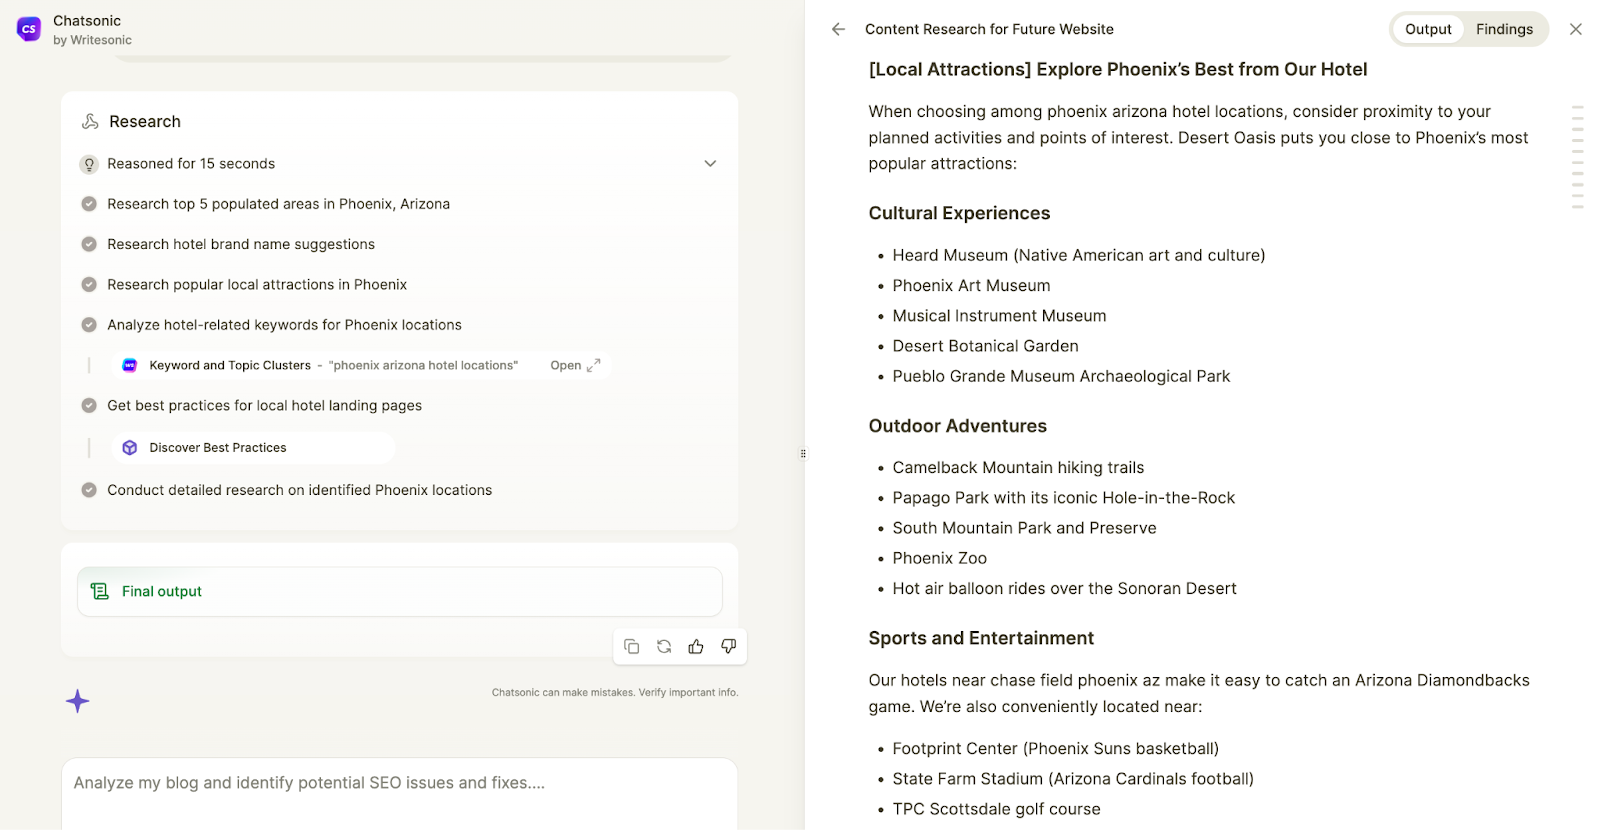Give the response a thumbs up
The height and width of the screenshot is (830, 1600).
(696, 647)
